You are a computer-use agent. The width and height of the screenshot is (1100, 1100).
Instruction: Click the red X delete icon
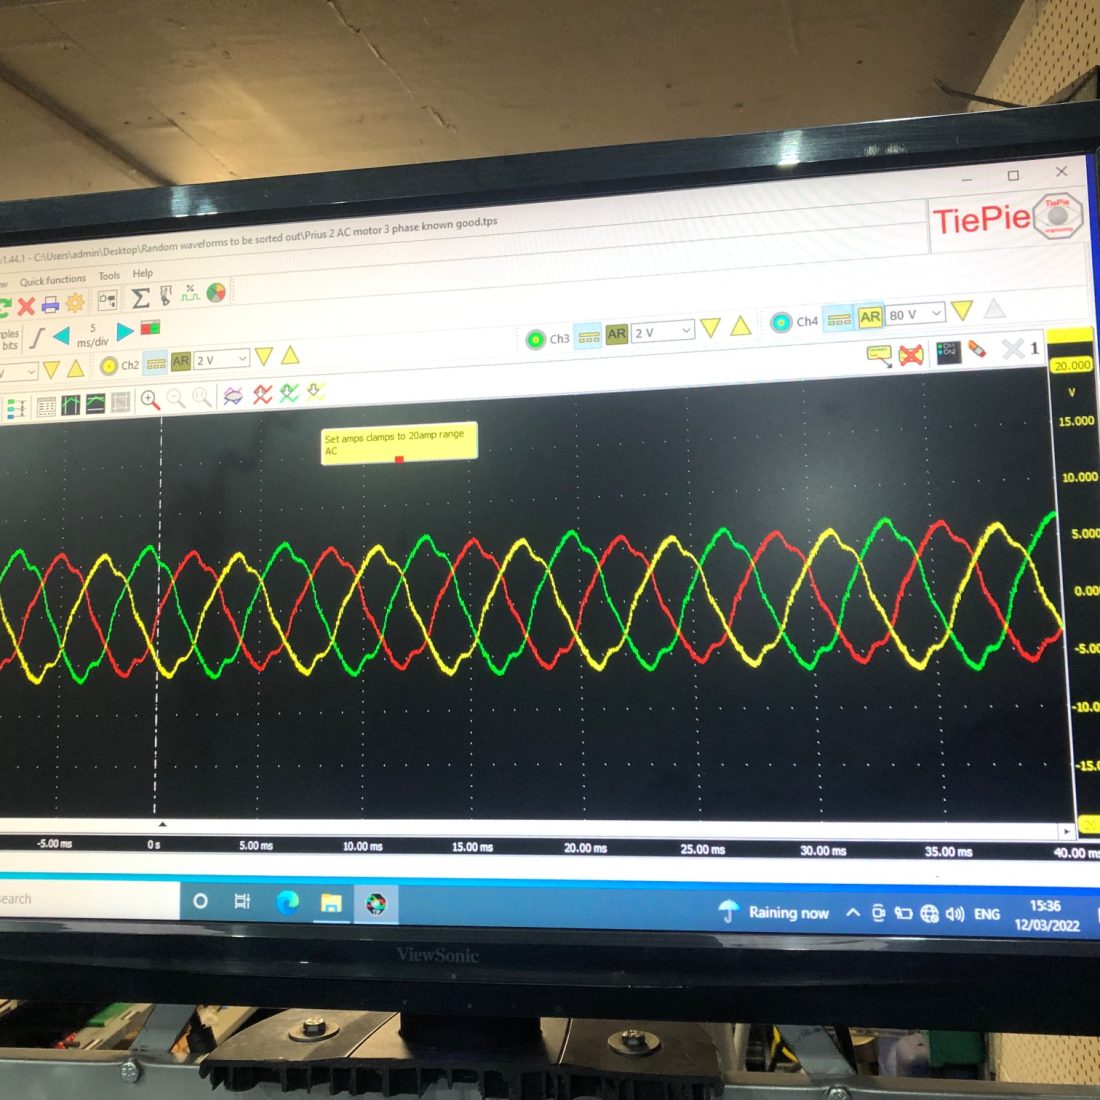click(x=26, y=305)
